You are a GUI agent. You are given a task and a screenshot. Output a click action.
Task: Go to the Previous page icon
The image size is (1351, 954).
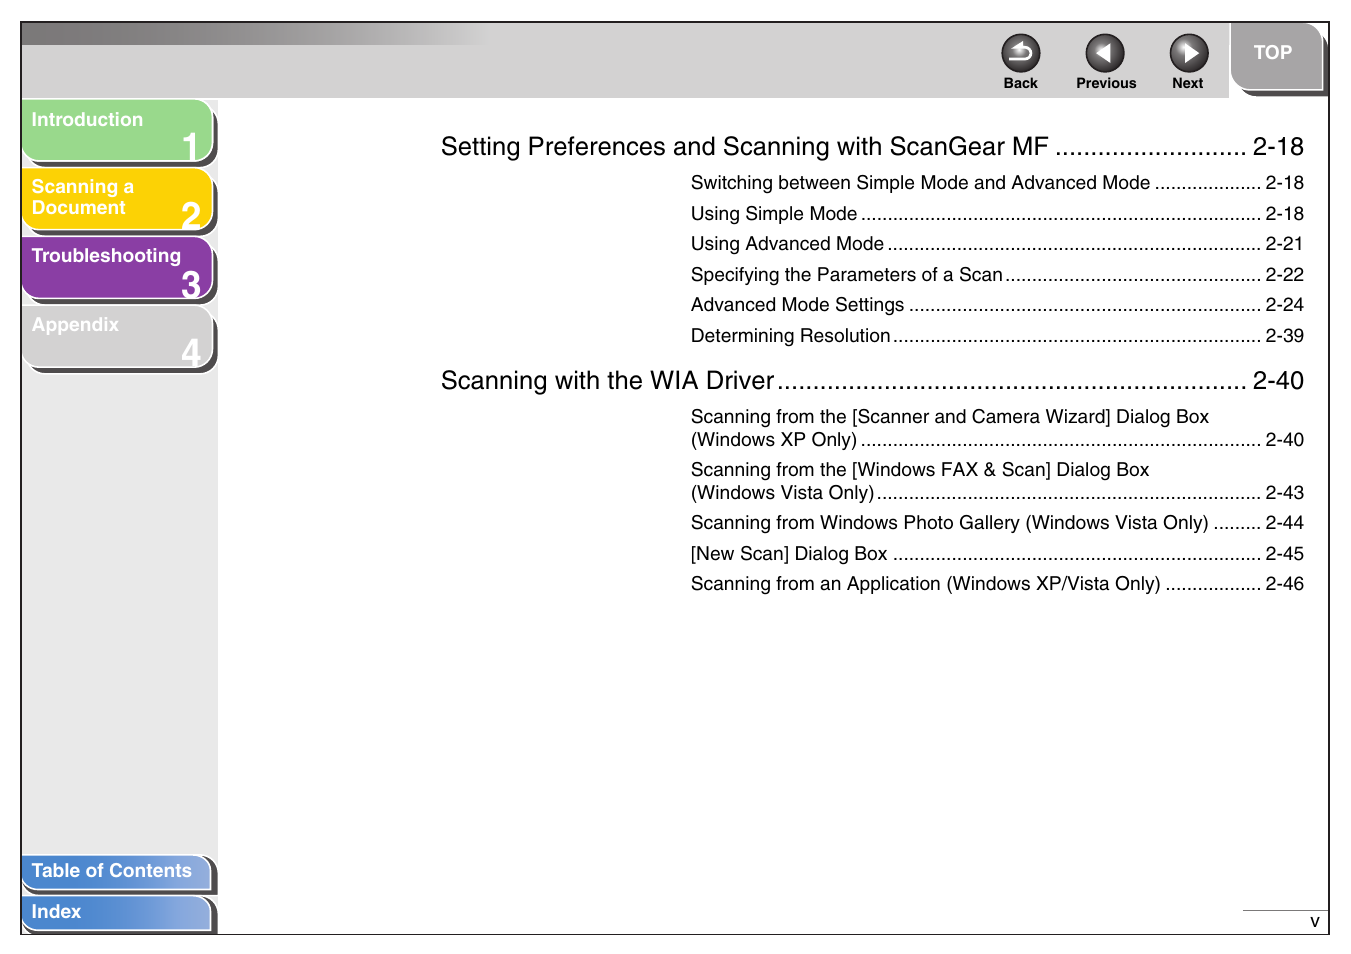[x=1104, y=53]
